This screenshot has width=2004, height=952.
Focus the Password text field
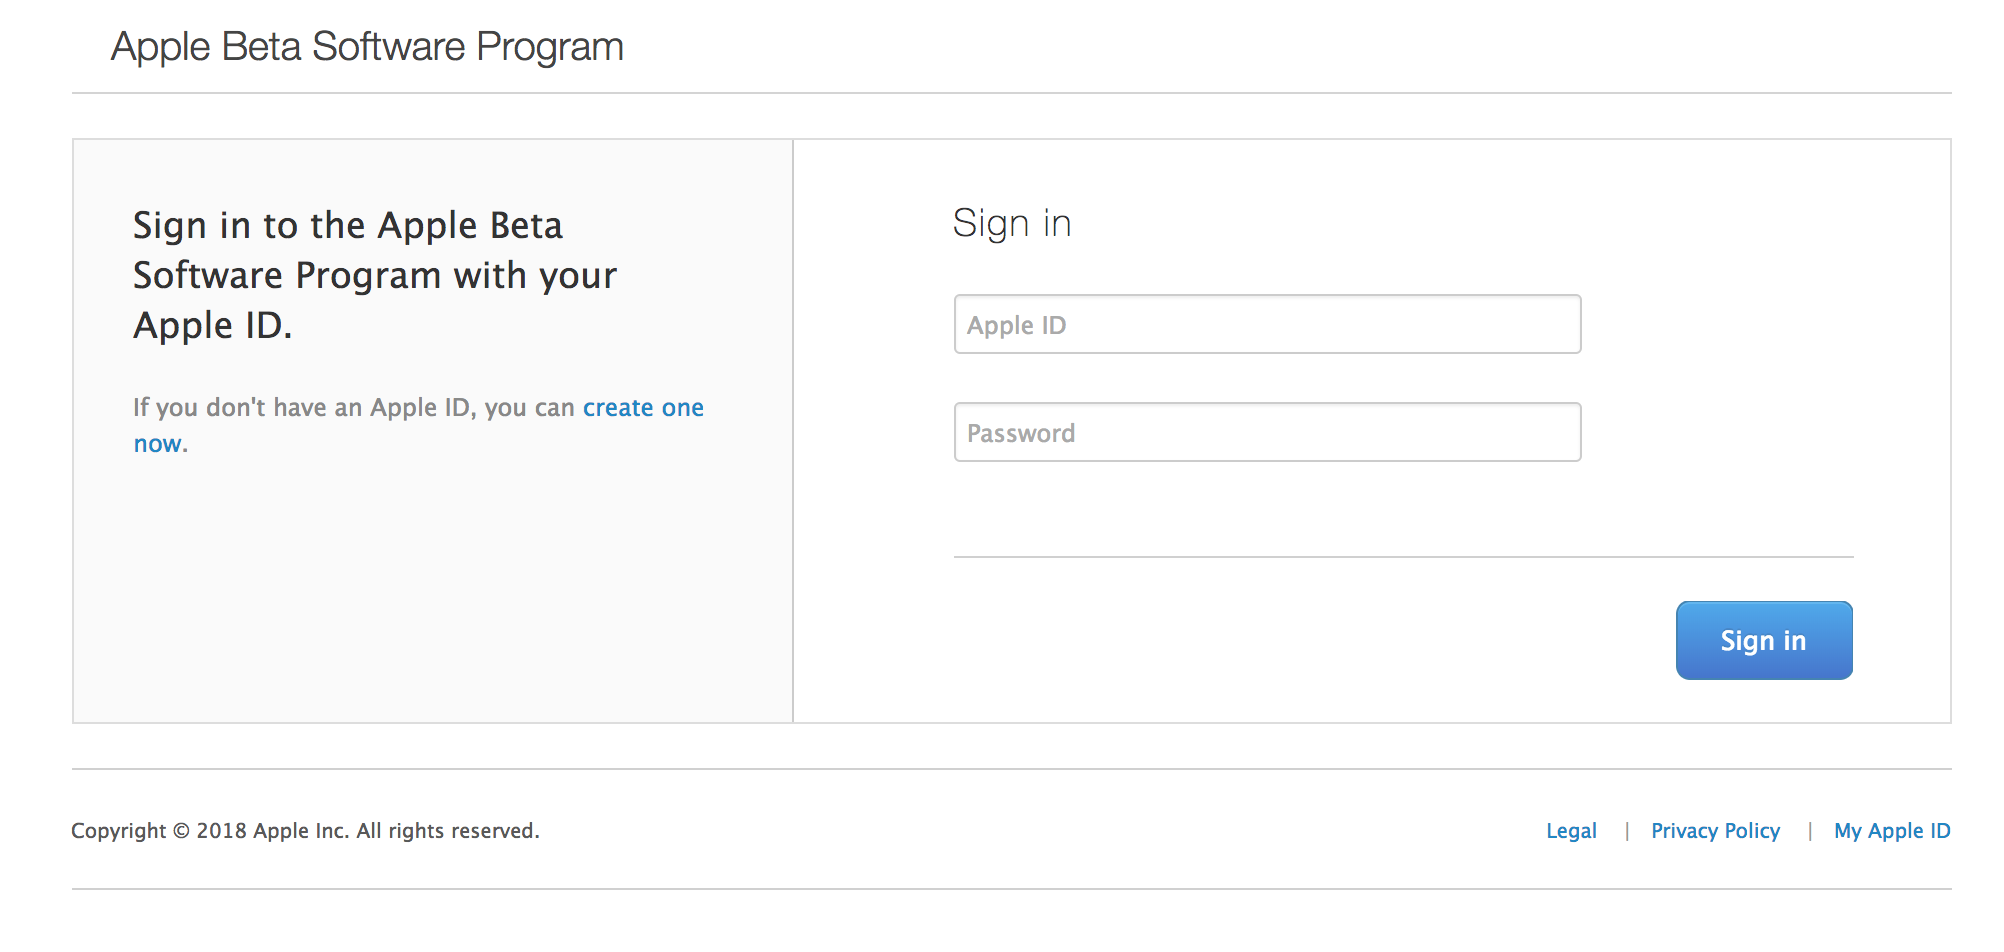click(1267, 432)
